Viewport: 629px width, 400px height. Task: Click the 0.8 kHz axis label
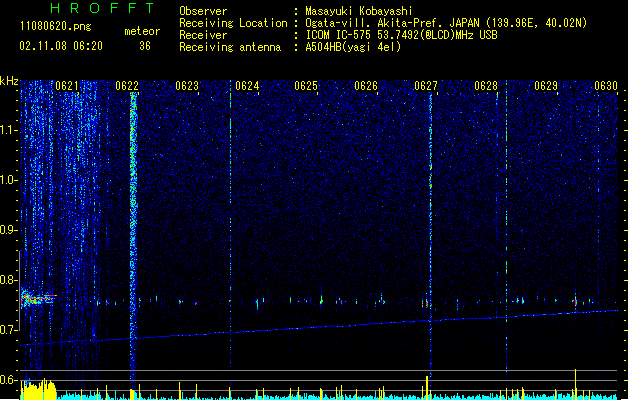9,280
